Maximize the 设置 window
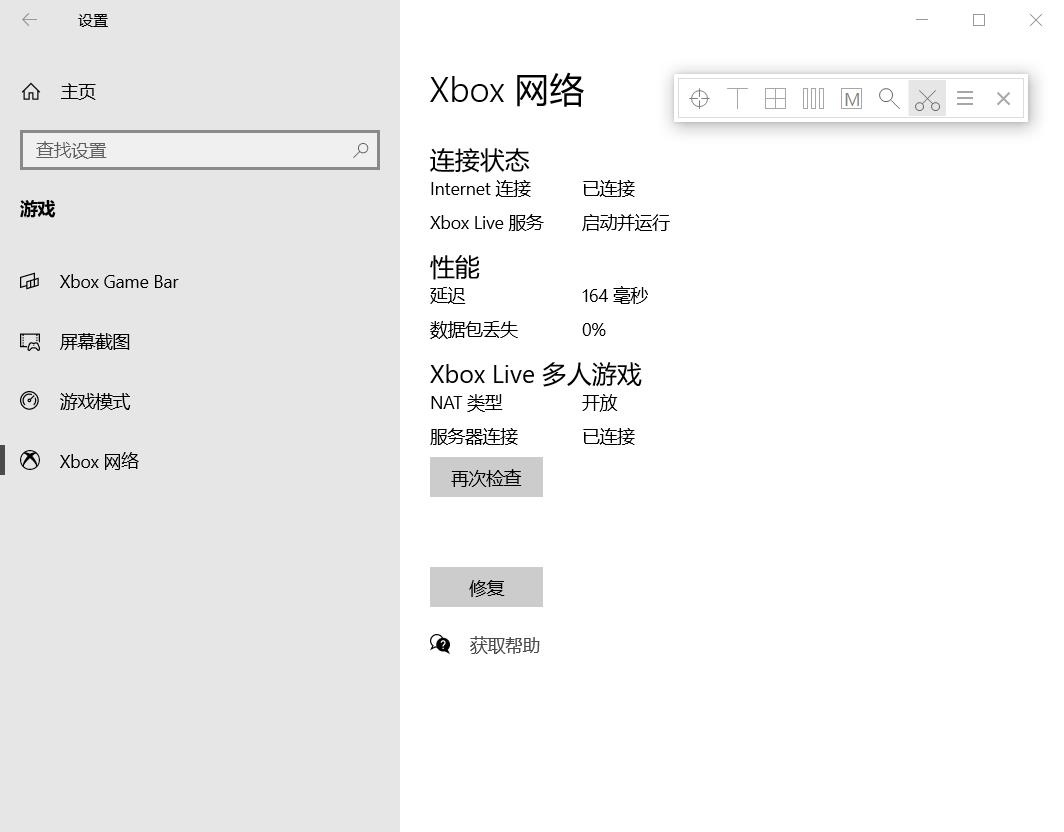Image resolution: width=1064 pixels, height=832 pixels. [978, 20]
